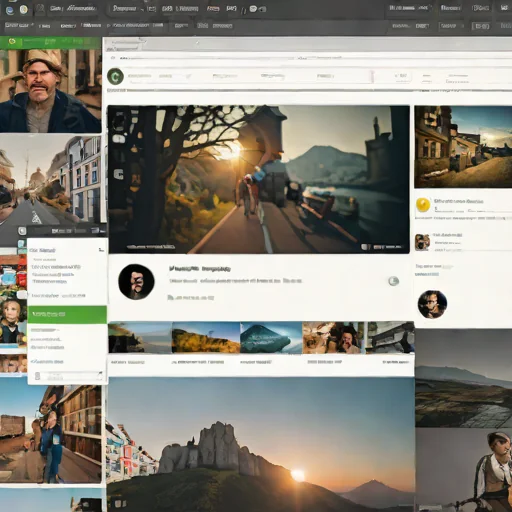The width and height of the screenshot is (512, 512).
Task: Open the man in vest photo at bottom right
Action: (463, 470)
